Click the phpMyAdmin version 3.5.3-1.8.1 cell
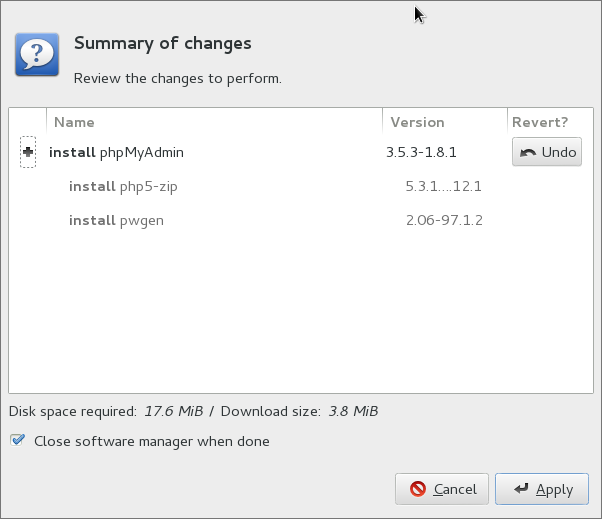The width and height of the screenshot is (602, 519). coord(421,152)
